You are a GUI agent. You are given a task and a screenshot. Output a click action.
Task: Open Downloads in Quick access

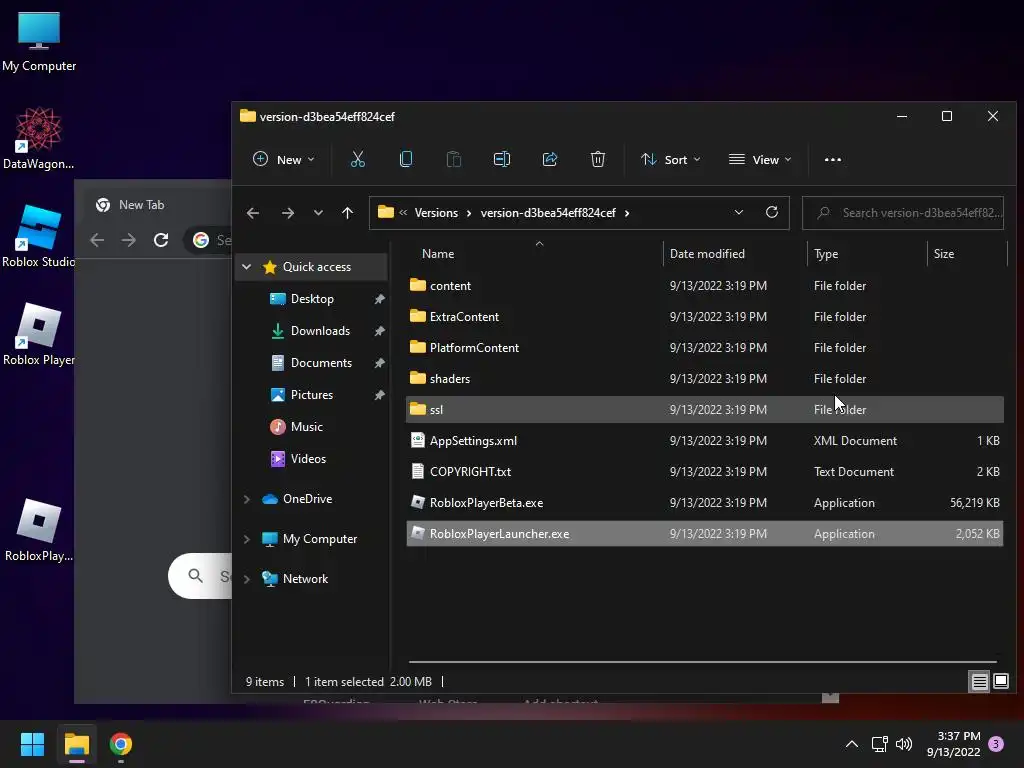[x=320, y=330]
